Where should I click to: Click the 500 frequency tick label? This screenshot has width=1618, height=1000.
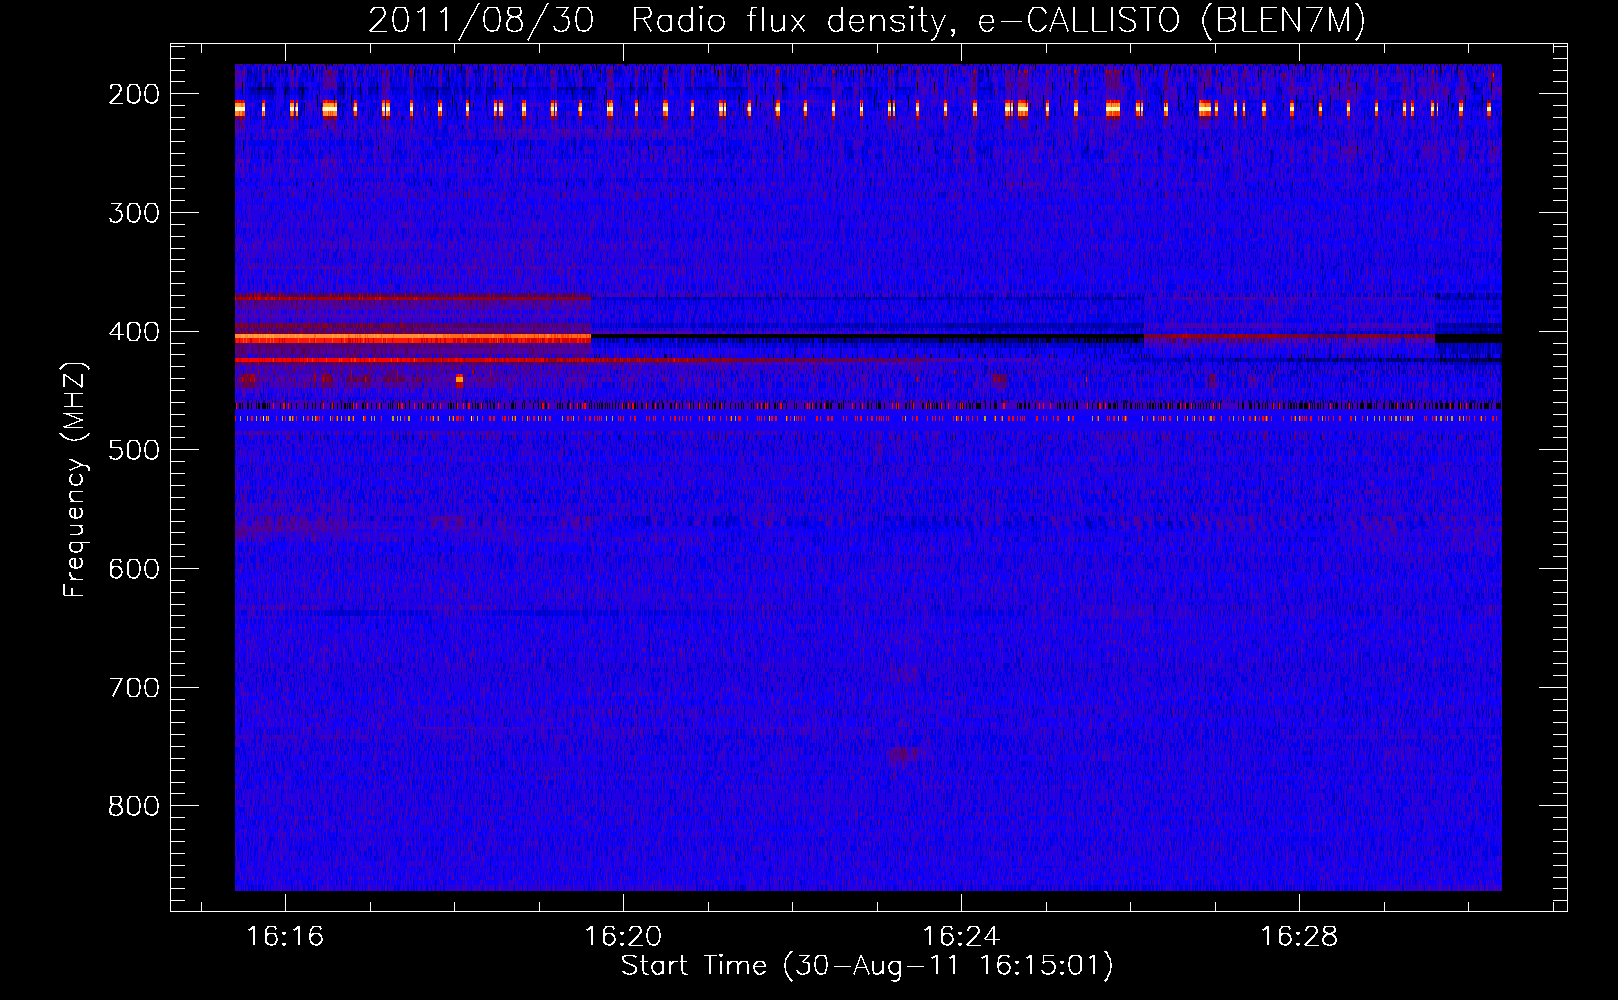click(133, 450)
